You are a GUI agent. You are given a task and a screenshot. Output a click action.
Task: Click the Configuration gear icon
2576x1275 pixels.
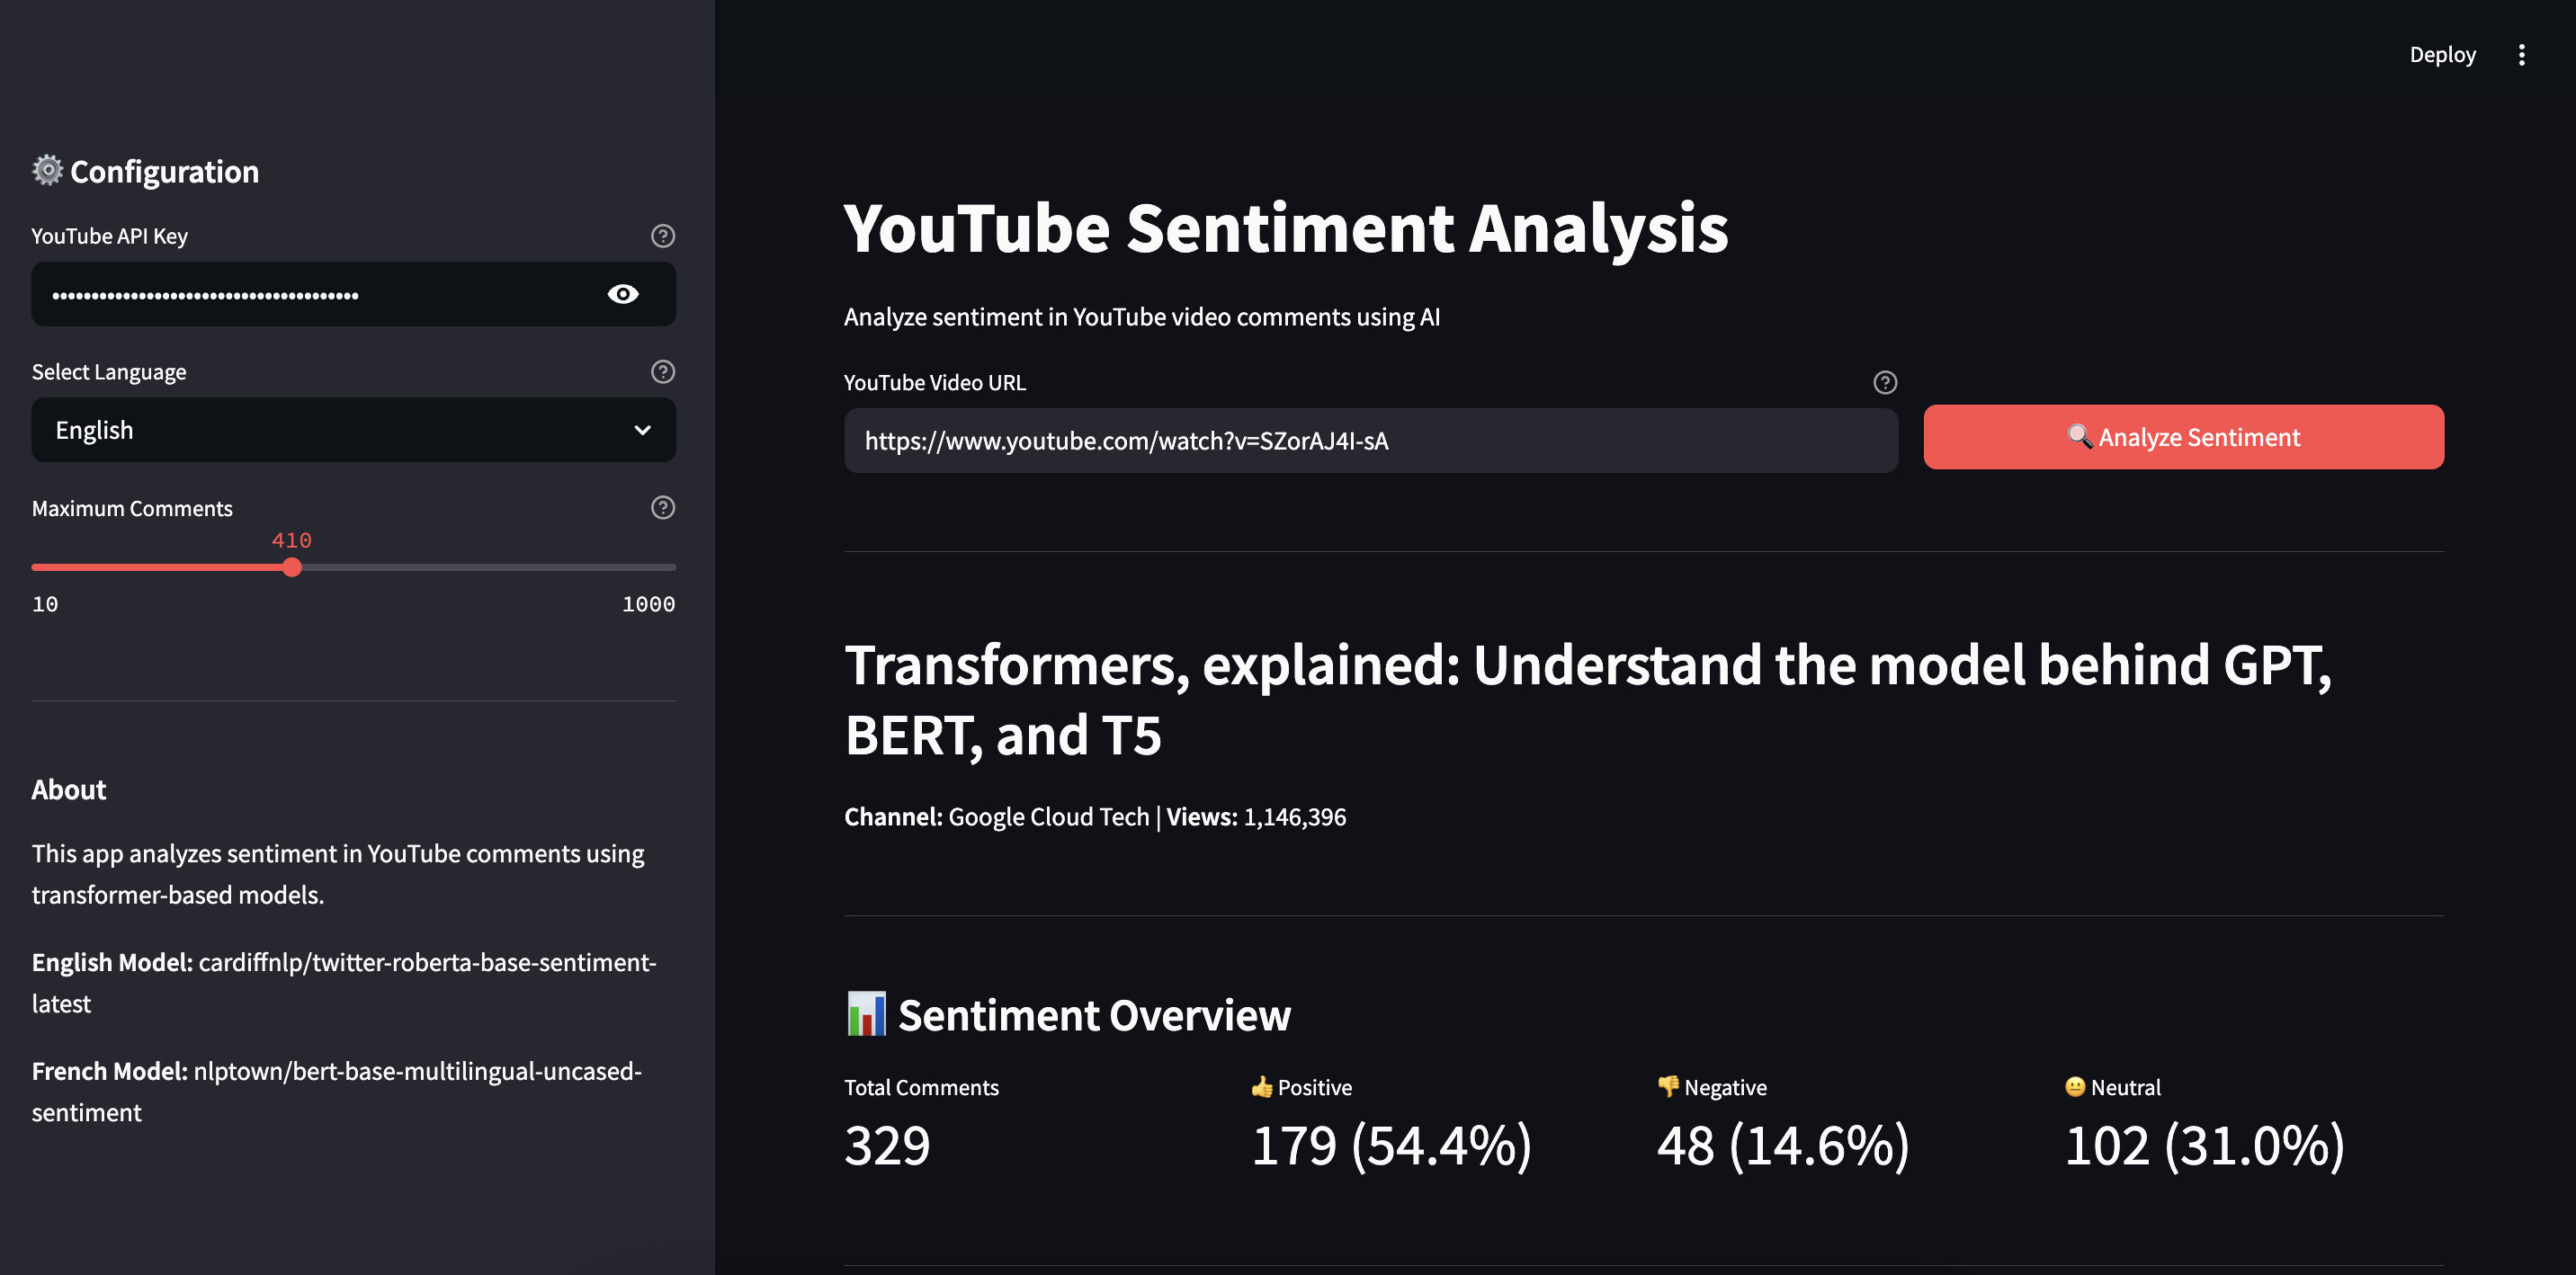point(47,171)
